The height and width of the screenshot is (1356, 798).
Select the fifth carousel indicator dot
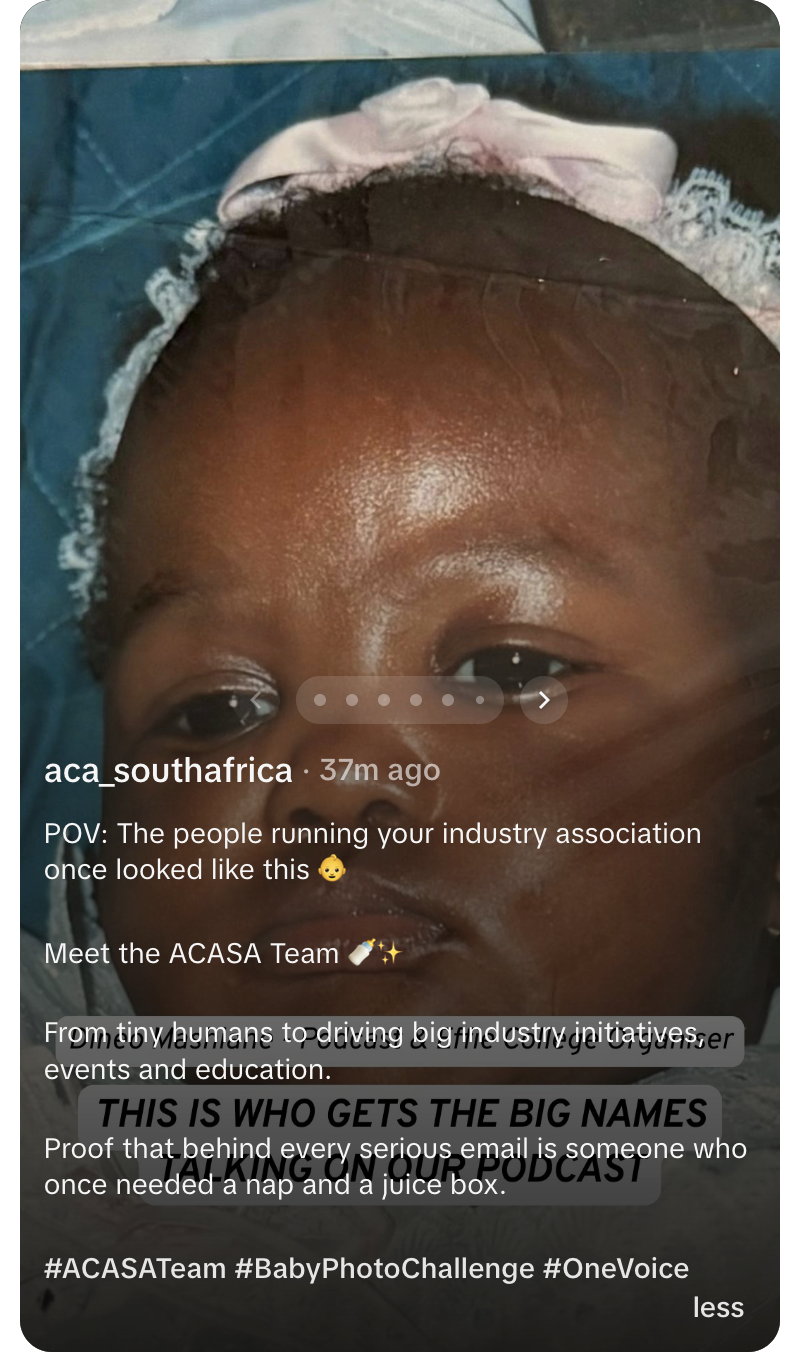pos(448,700)
